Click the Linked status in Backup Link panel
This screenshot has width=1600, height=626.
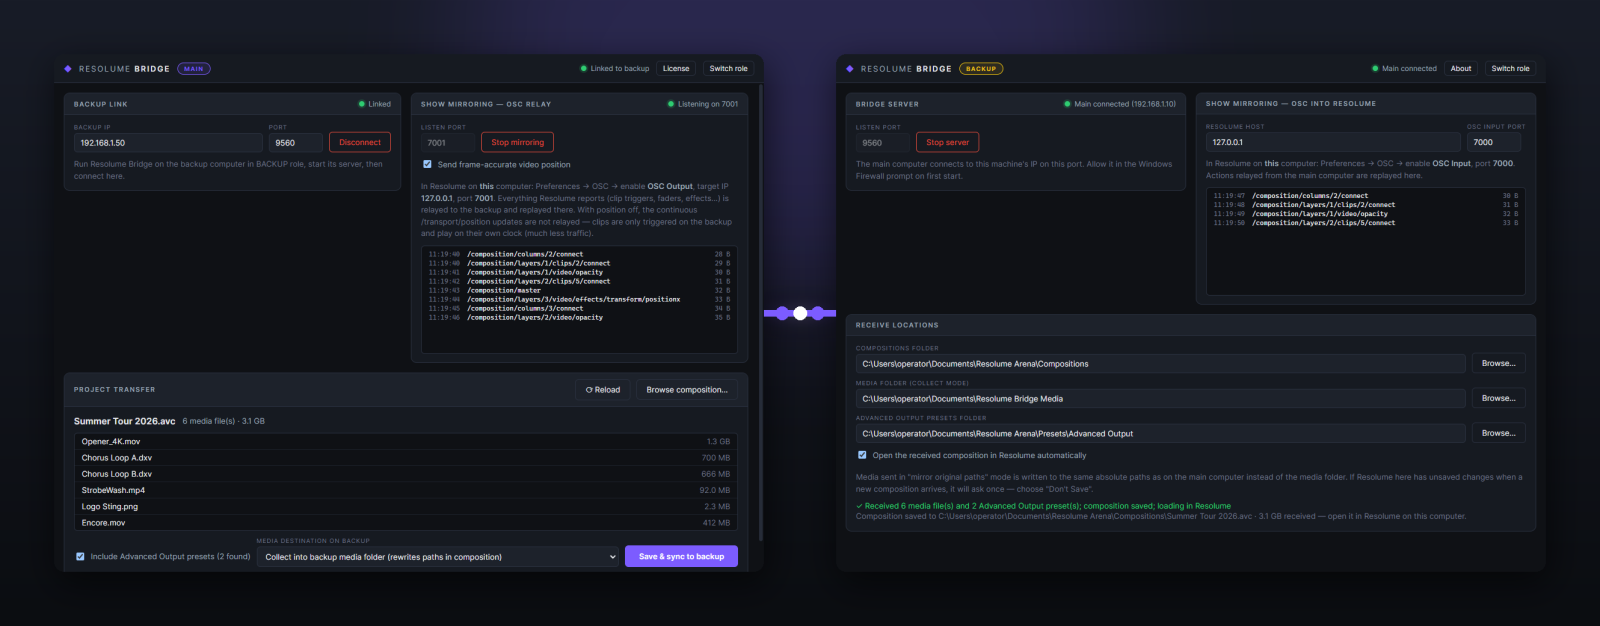(375, 104)
